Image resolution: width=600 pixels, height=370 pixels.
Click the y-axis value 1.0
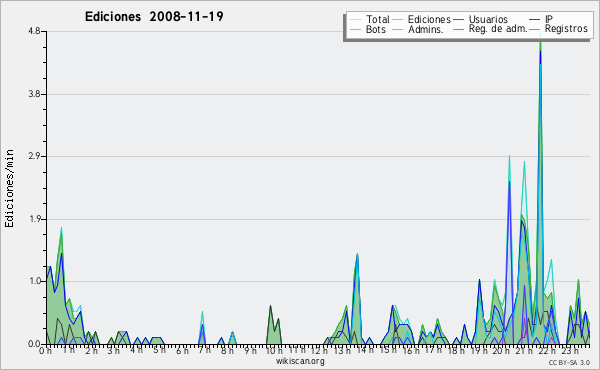click(34, 281)
